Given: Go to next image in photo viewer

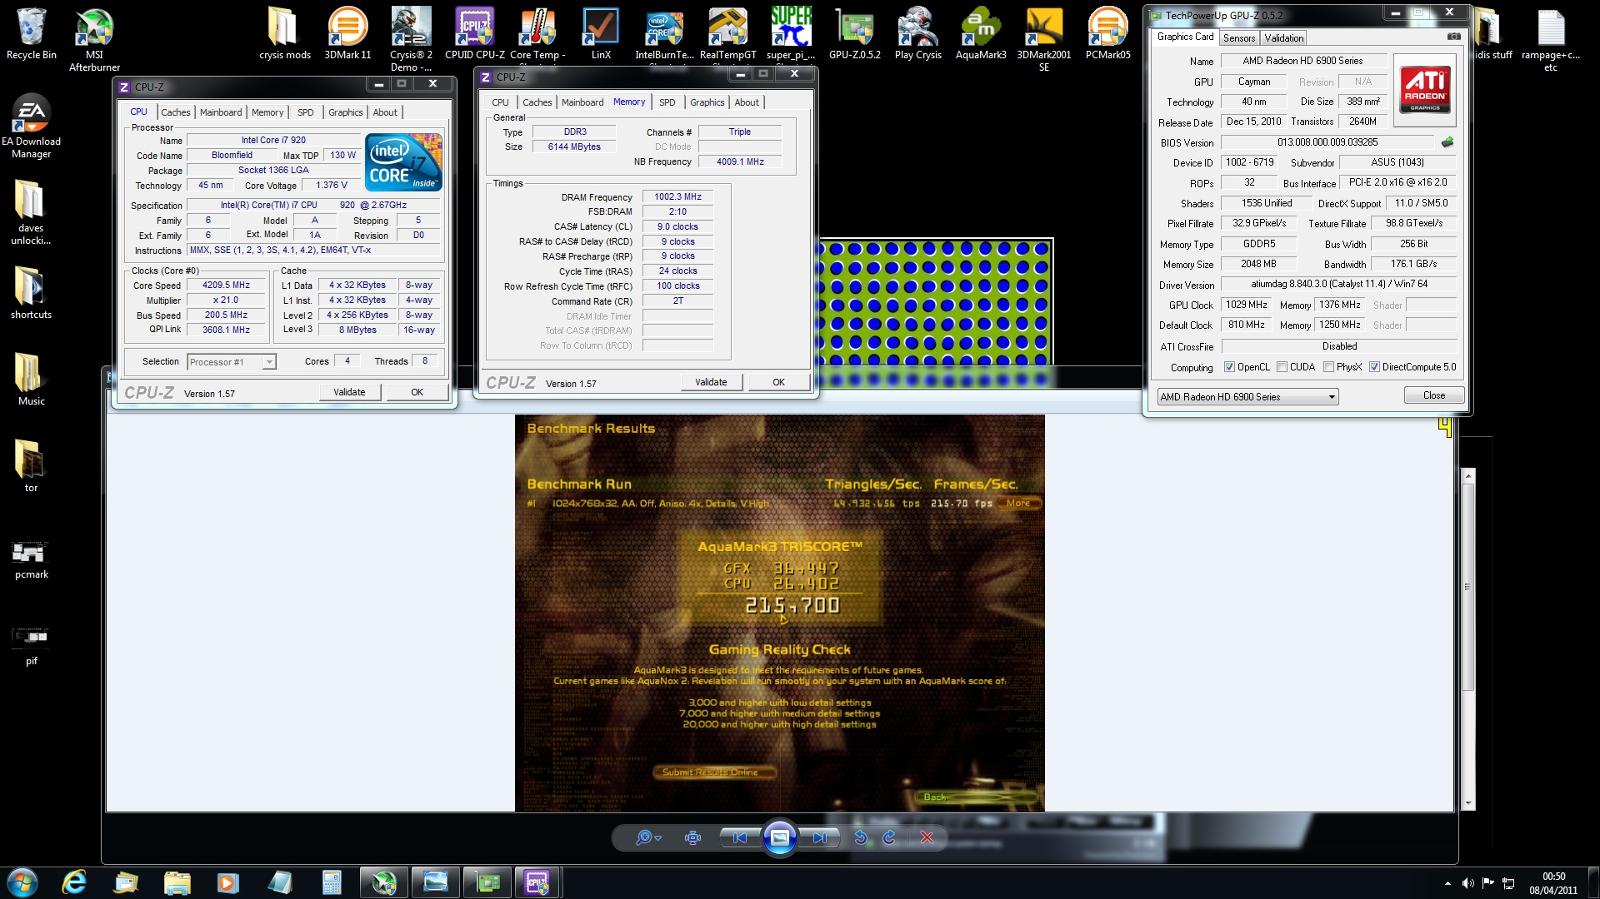Looking at the screenshot, I should pyautogui.click(x=819, y=838).
